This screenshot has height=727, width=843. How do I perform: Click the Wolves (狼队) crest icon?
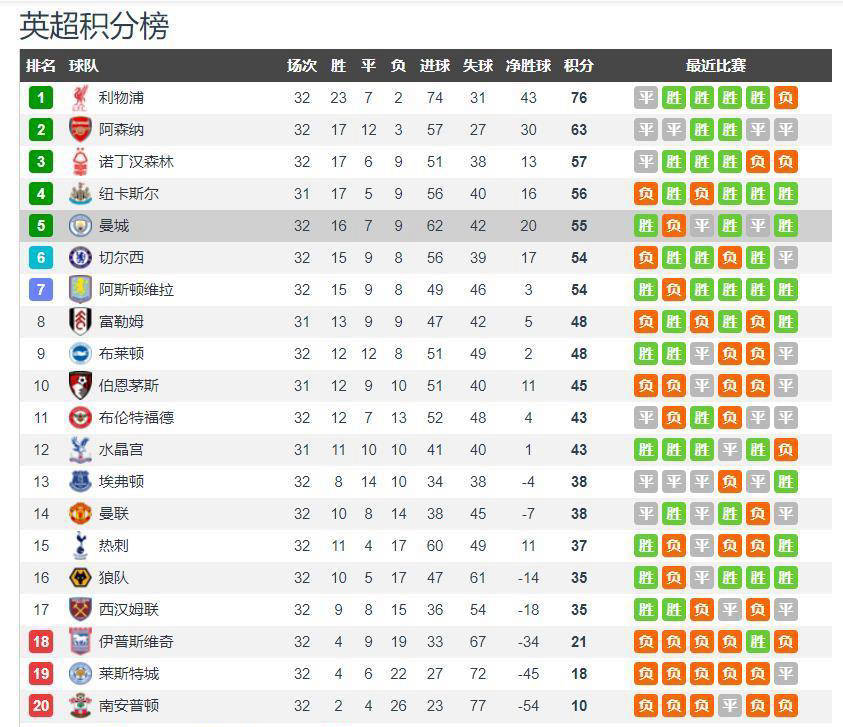80,578
